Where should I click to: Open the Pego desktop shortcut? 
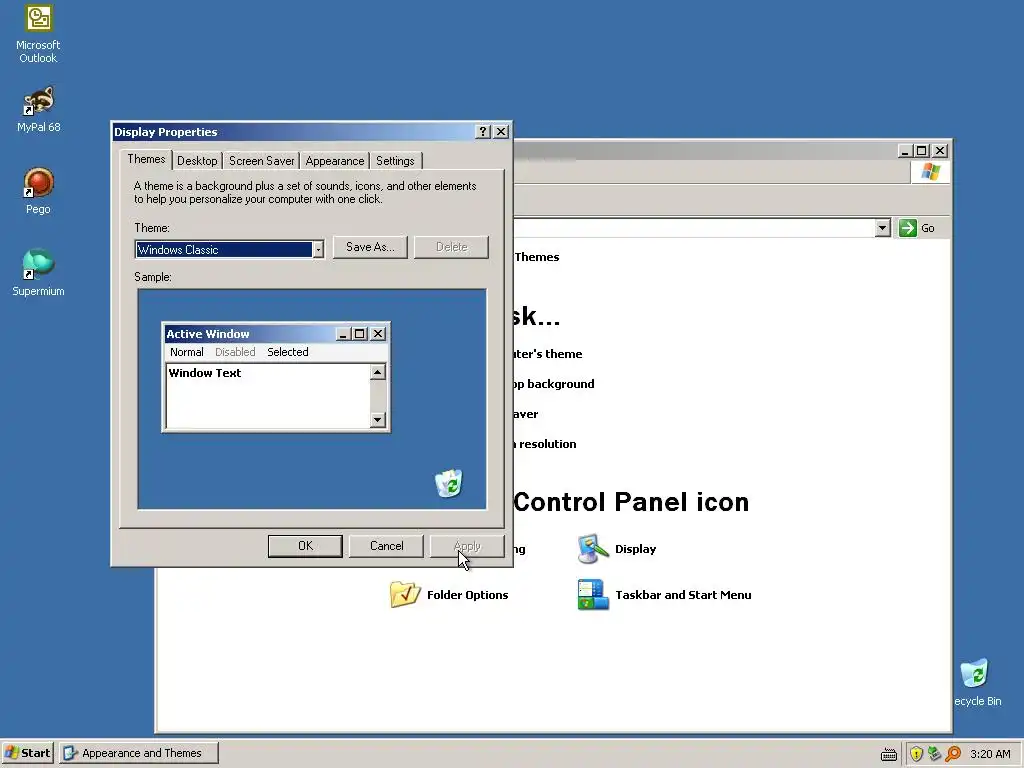pos(38,191)
